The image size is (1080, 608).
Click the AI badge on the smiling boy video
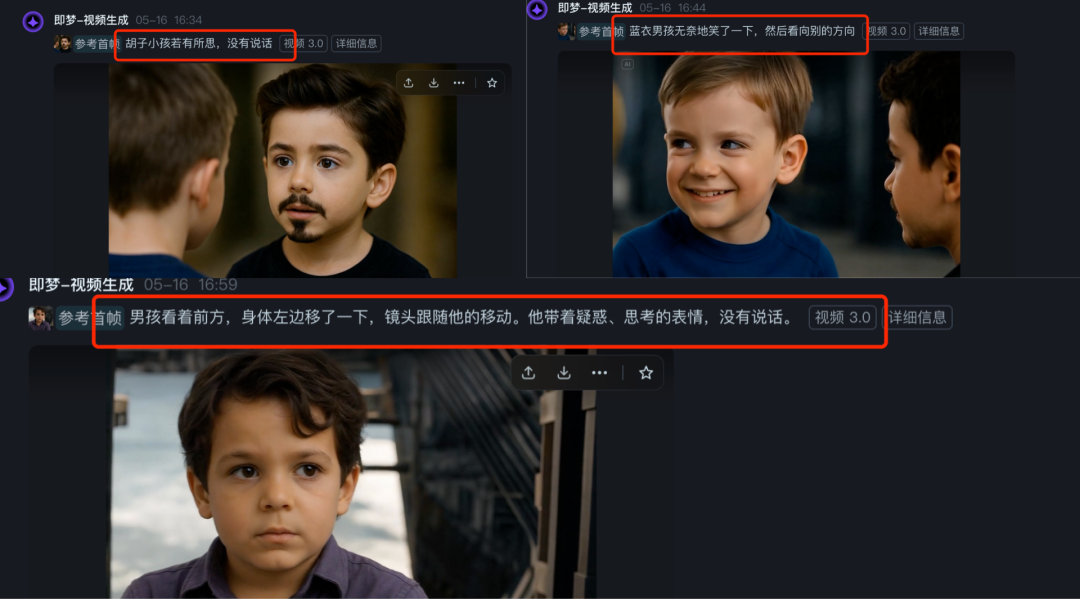pyautogui.click(x=627, y=64)
